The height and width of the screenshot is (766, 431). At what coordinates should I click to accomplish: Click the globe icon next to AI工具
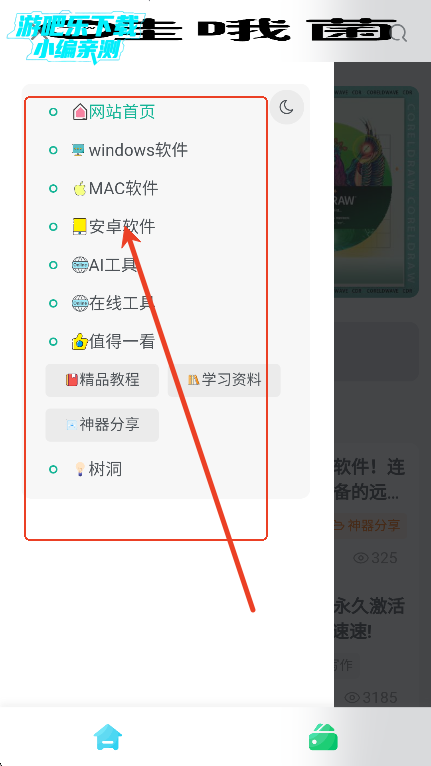[x=80, y=265]
